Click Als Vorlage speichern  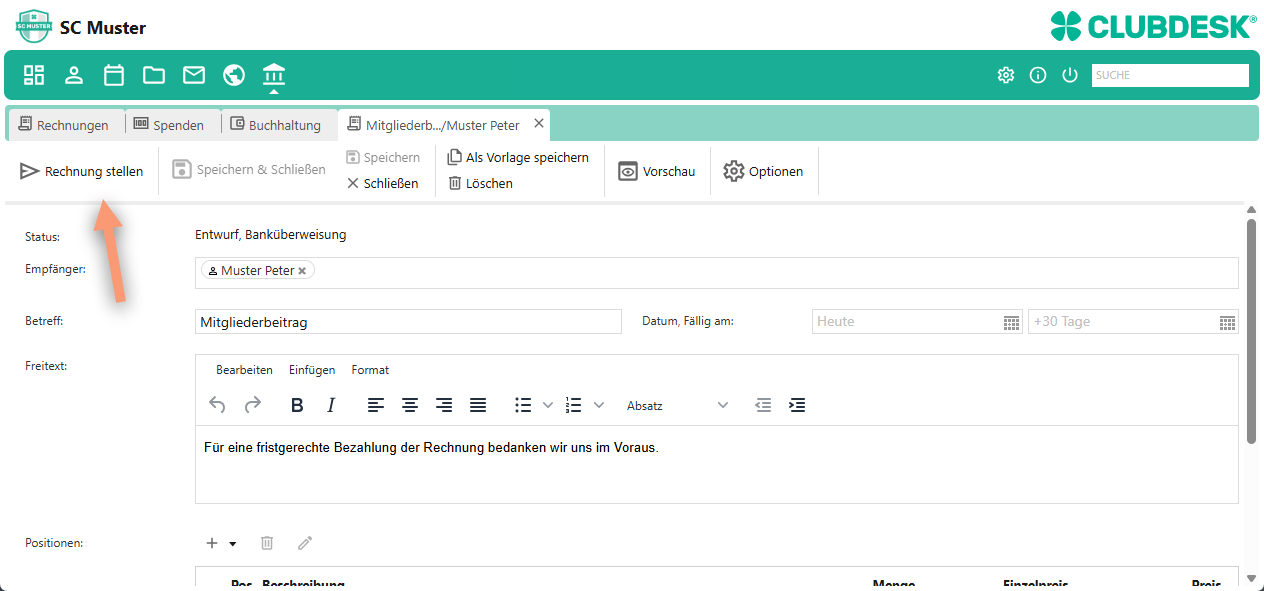(x=518, y=158)
